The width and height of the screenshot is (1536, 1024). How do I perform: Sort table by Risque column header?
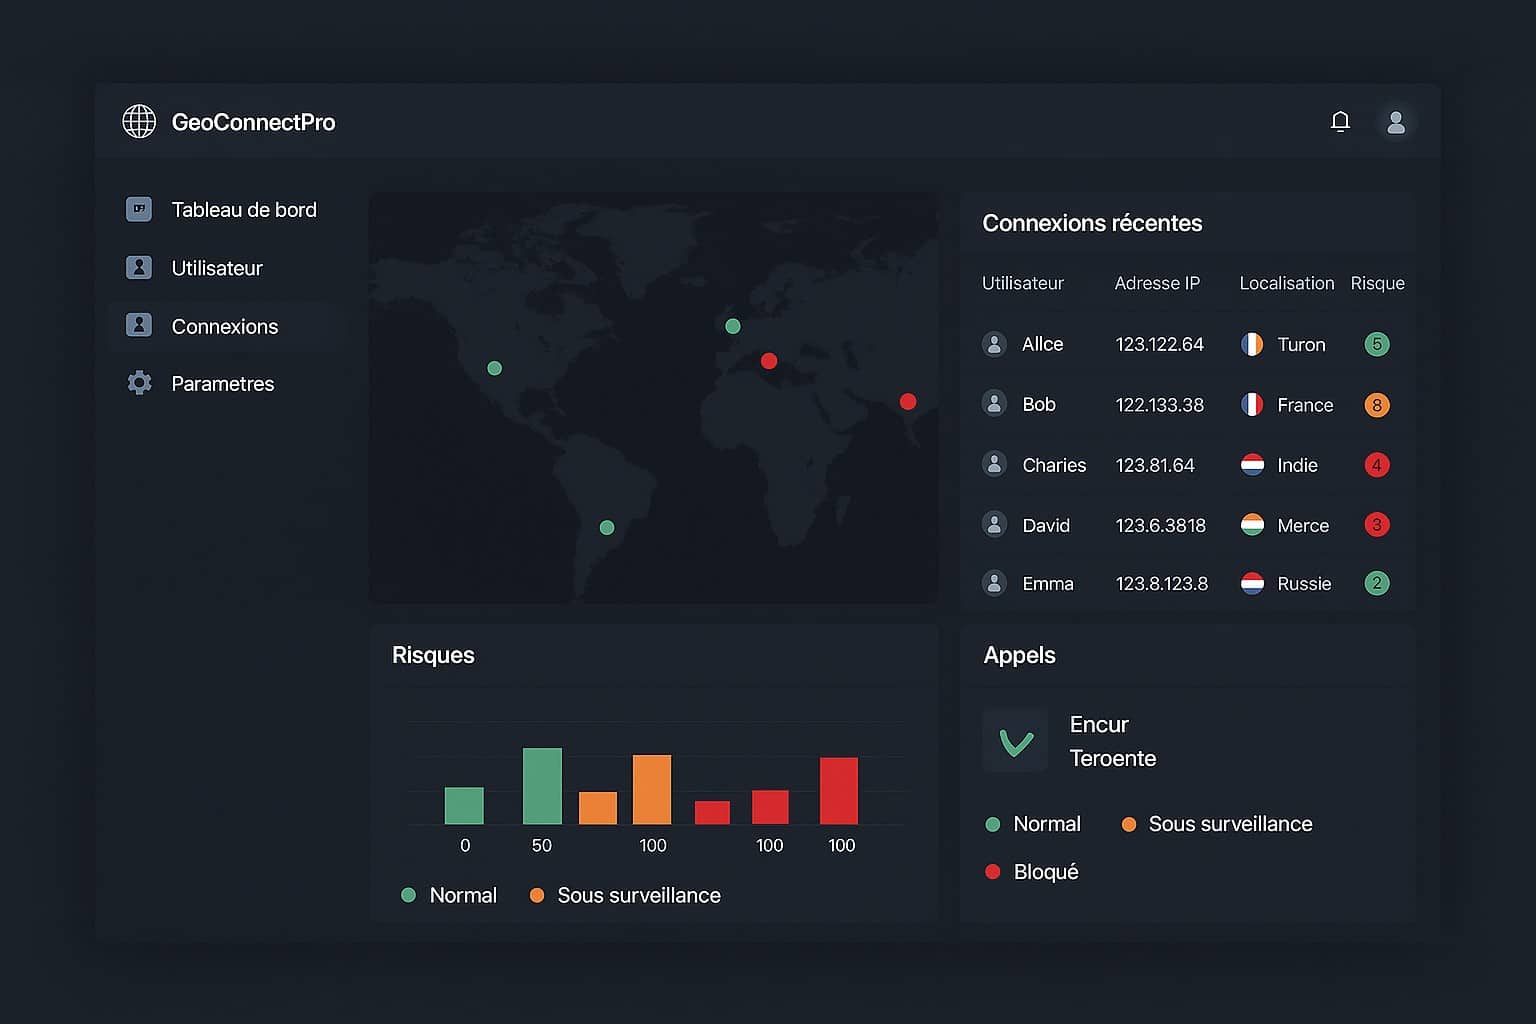click(1377, 284)
